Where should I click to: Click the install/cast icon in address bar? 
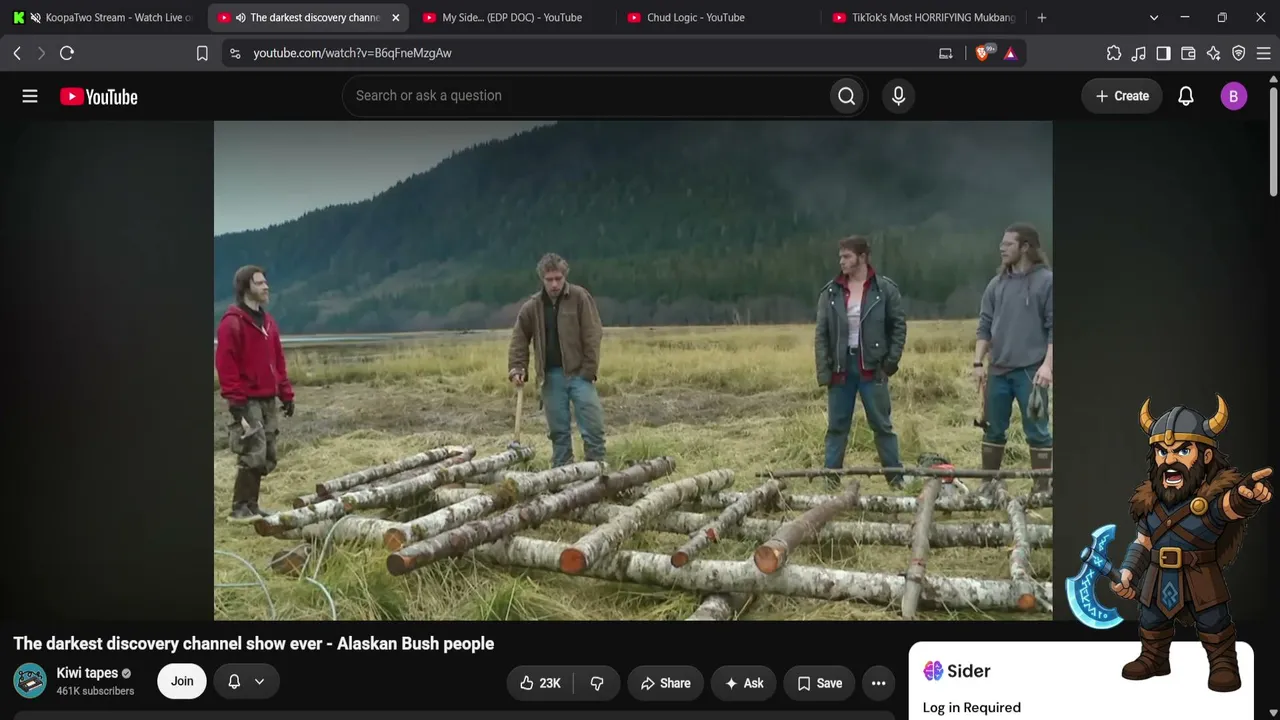click(946, 53)
